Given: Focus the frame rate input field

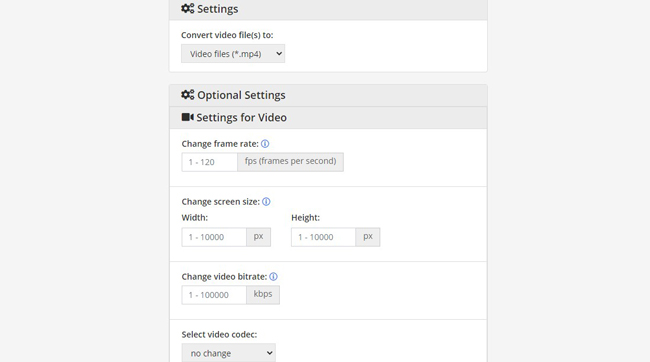Looking at the screenshot, I should click(x=209, y=162).
